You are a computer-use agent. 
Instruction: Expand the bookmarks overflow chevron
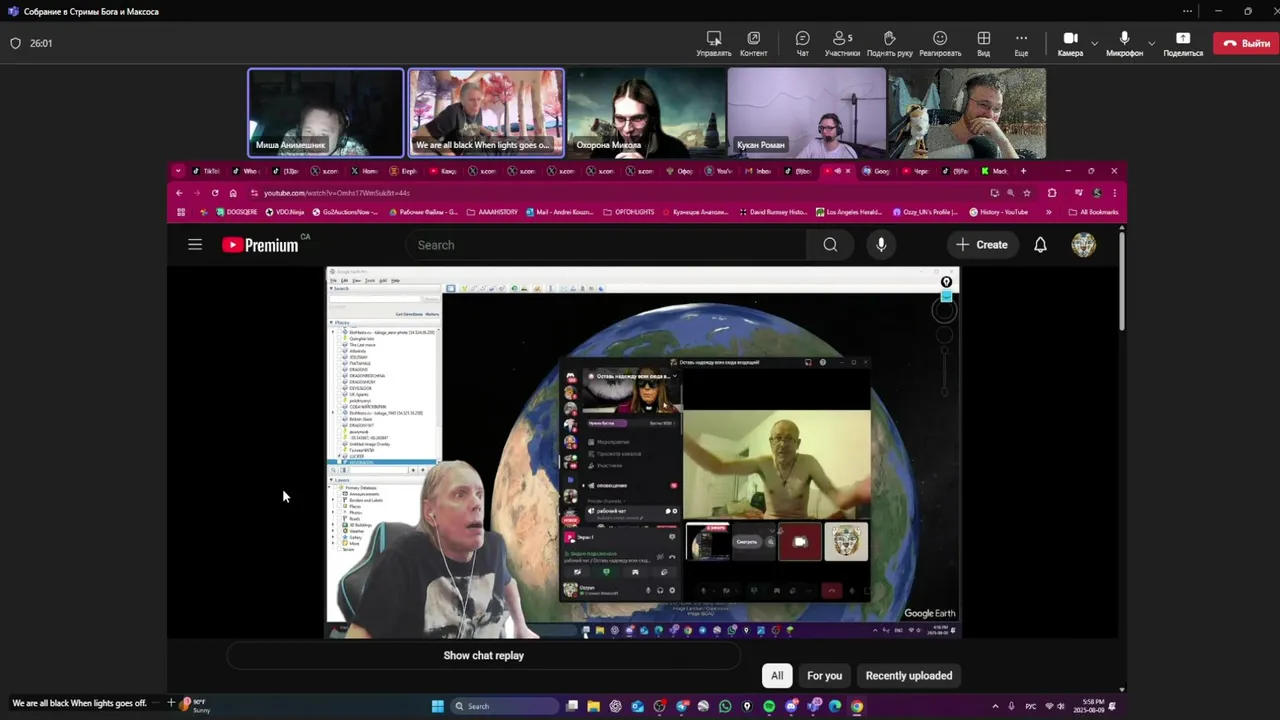1048,212
